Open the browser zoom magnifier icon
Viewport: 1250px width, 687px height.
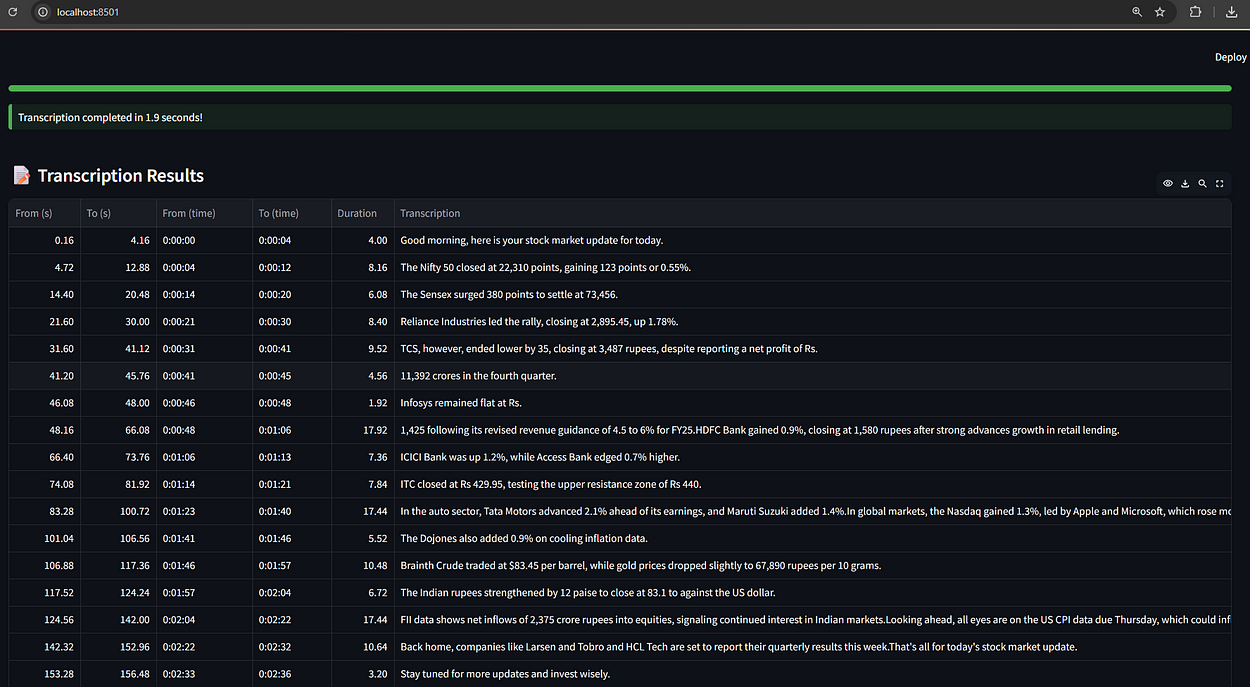click(x=1137, y=12)
